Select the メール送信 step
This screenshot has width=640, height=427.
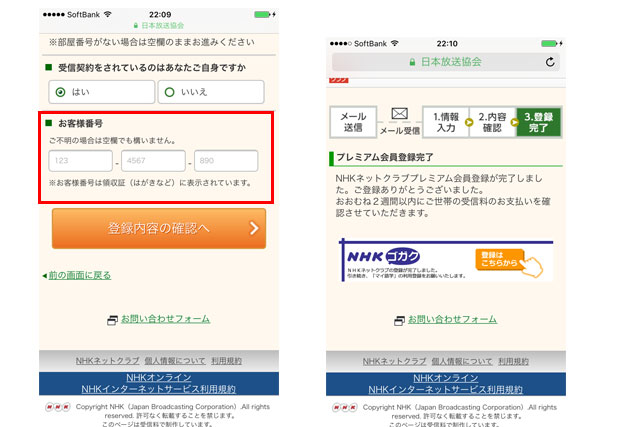tap(353, 122)
